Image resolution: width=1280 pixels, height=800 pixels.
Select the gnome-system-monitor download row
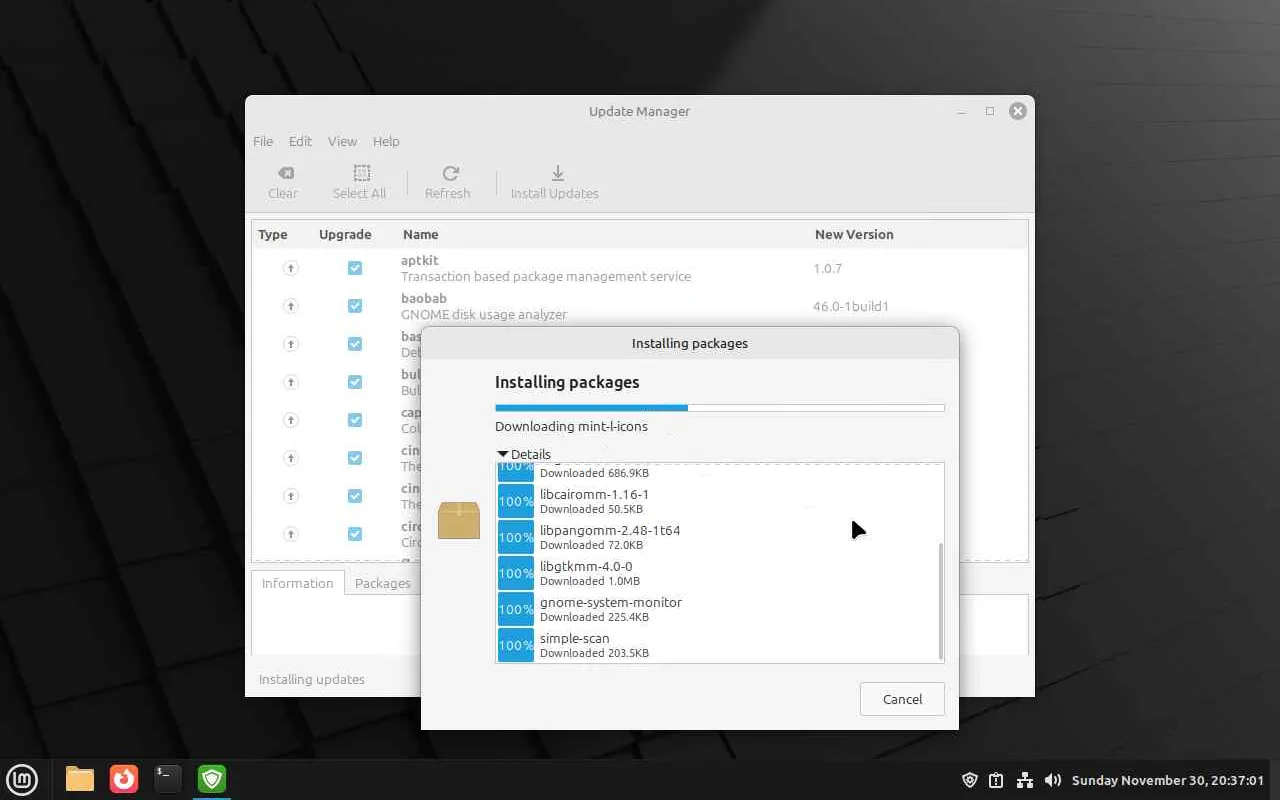pyautogui.click(x=716, y=609)
